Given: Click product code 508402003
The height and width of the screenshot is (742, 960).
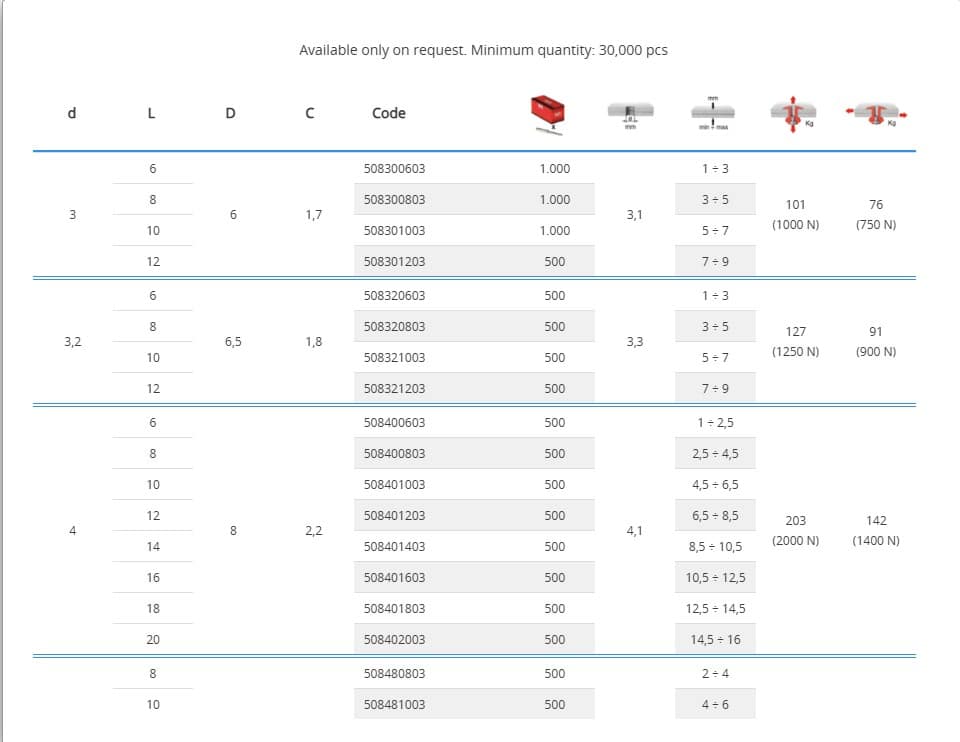Looking at the screenshot, I should click(x=394, y=639).
